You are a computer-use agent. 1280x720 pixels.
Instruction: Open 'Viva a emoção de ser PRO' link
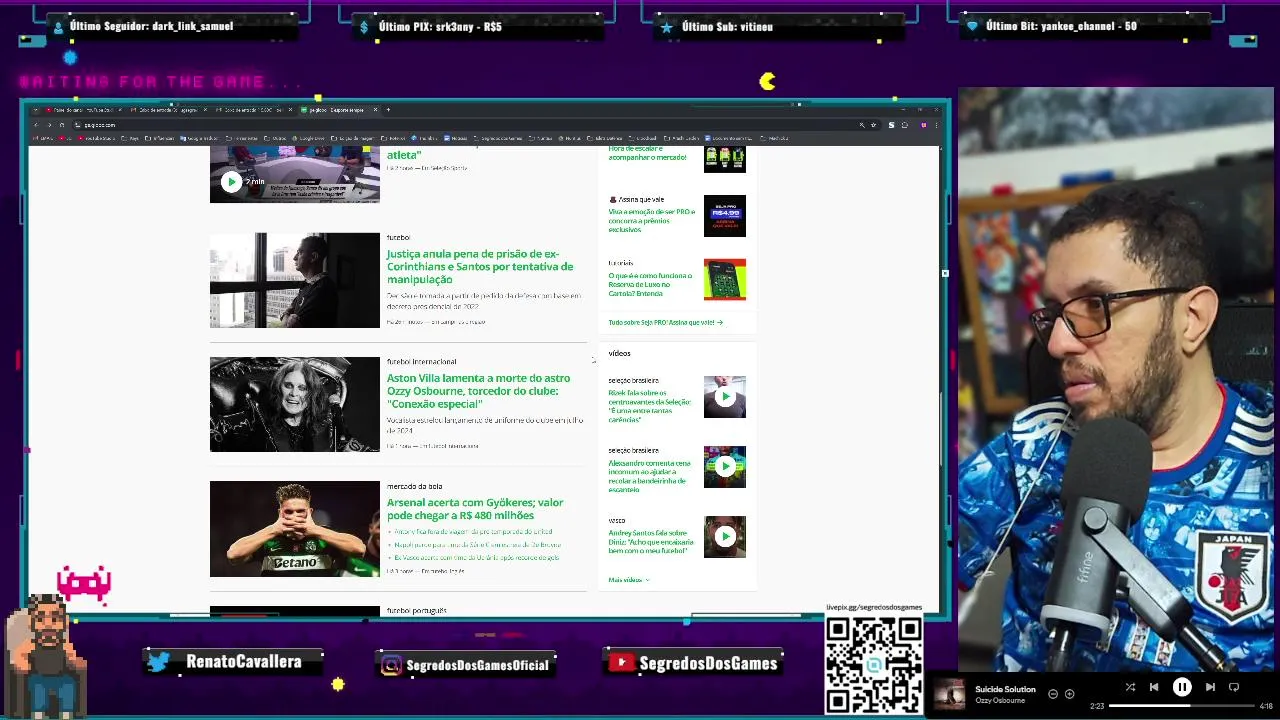(651, 220)
